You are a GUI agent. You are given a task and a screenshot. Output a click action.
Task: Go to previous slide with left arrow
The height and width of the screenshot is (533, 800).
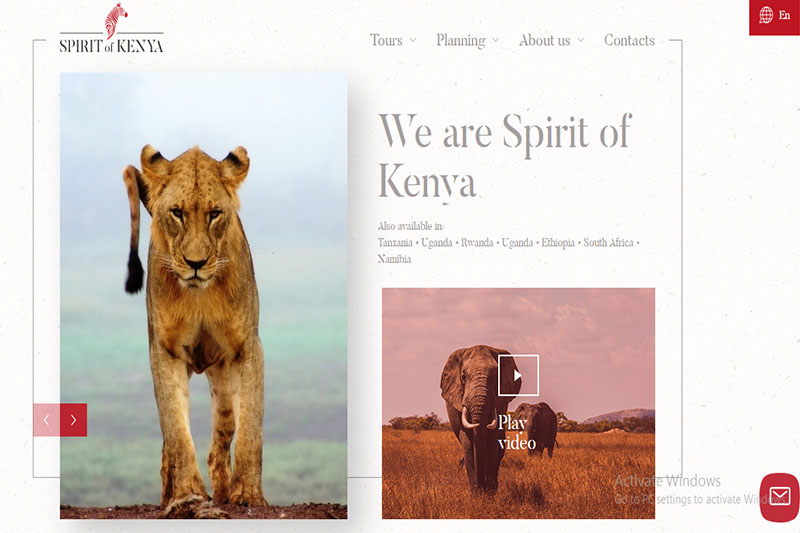tap(46, 420)
